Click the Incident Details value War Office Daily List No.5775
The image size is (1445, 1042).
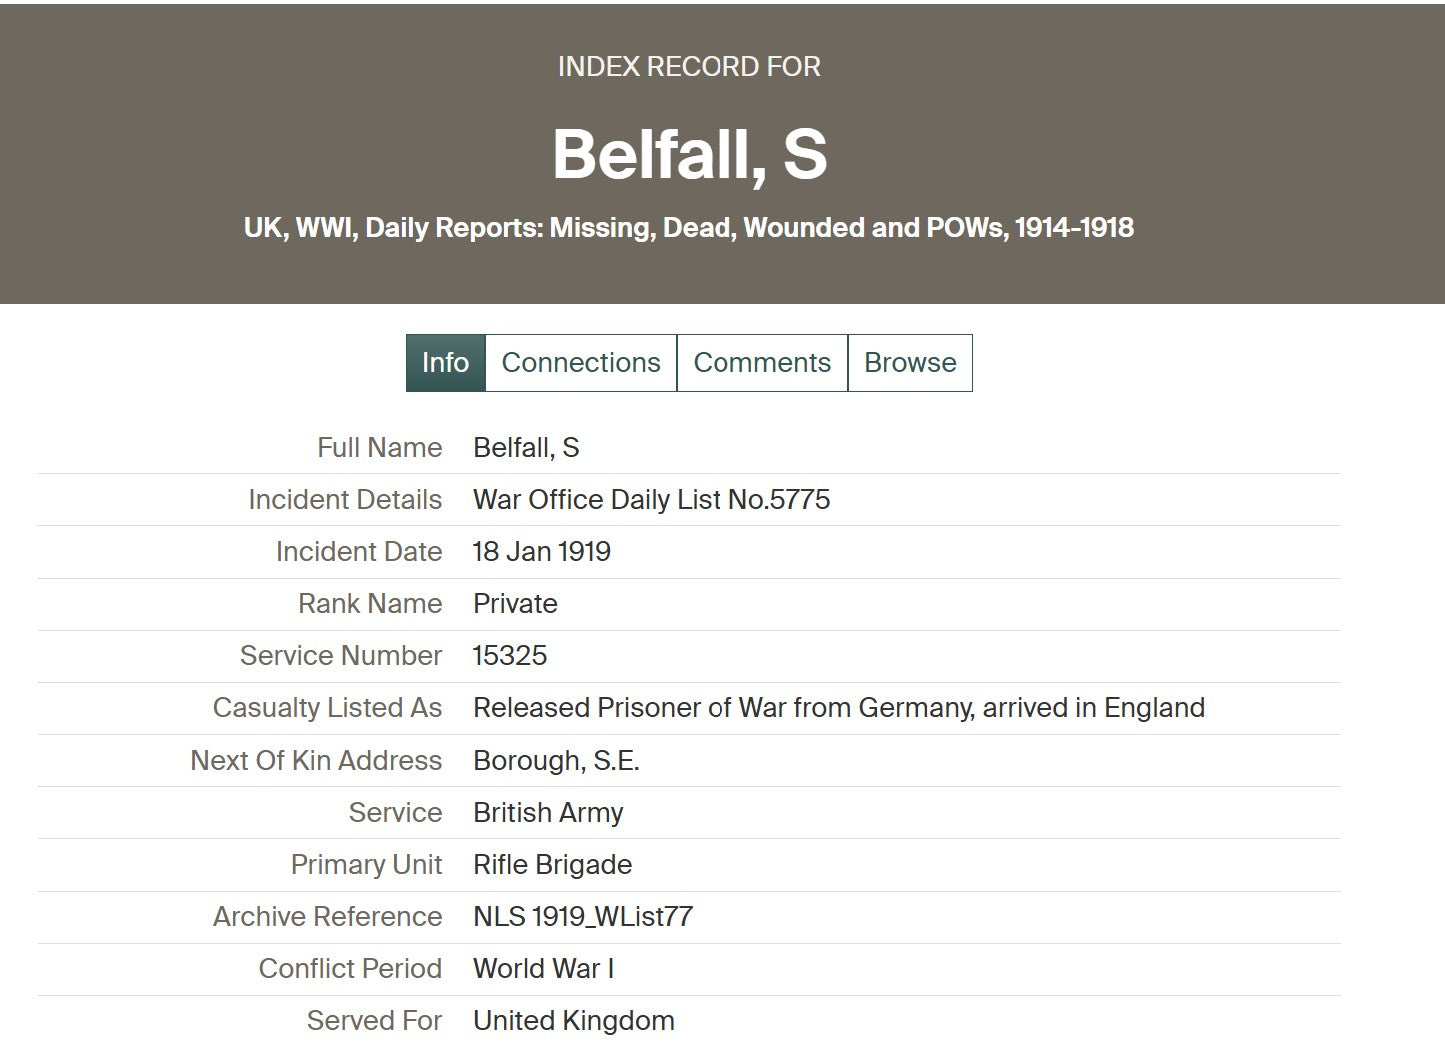(652, 499)
